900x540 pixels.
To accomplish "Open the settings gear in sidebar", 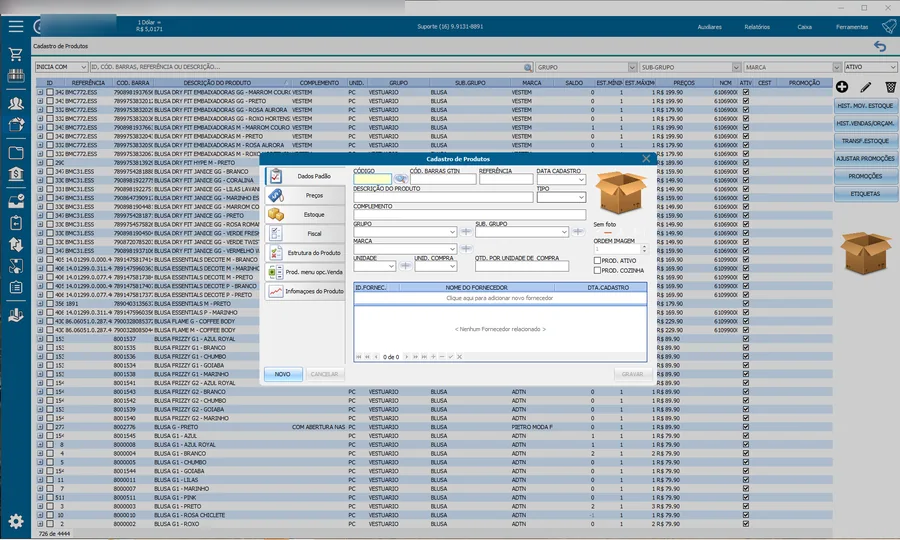I will click(x=16, y=521).
